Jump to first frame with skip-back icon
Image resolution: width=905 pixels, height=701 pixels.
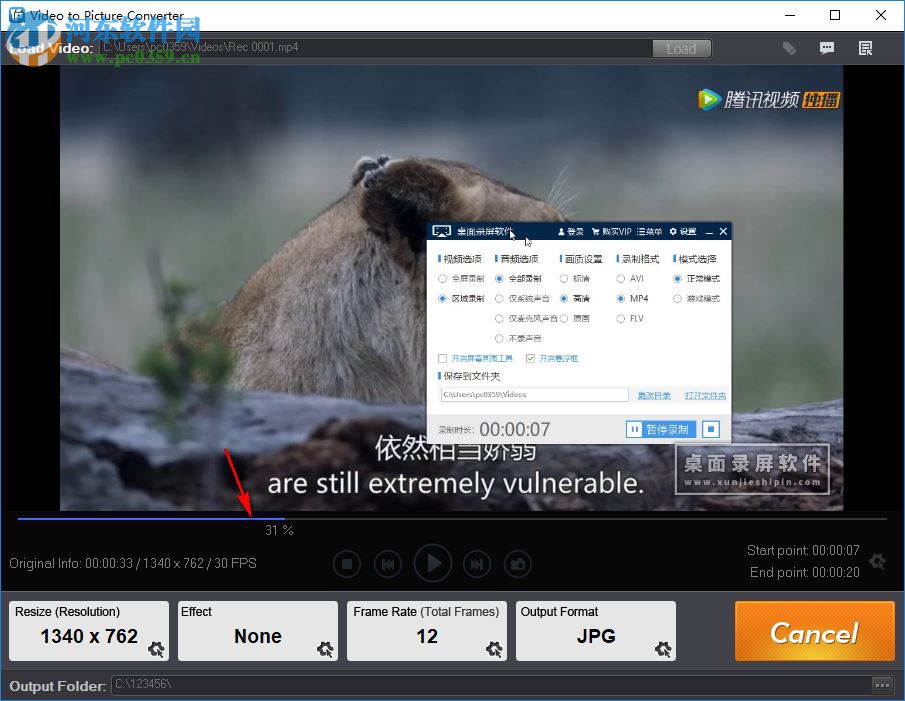point(388,563)
